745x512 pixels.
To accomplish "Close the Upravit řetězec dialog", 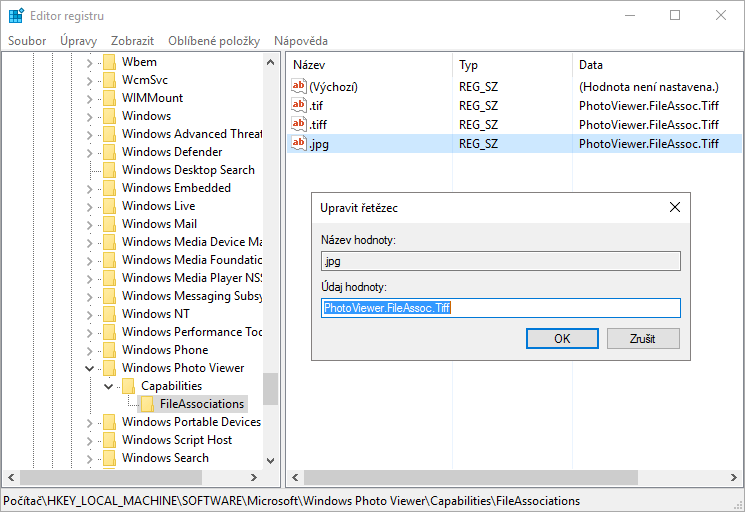I will pos(673,207).
